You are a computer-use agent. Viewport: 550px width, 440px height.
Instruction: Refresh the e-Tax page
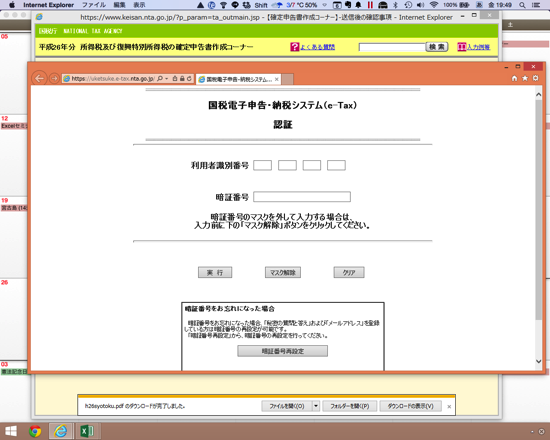coord(189,79)
